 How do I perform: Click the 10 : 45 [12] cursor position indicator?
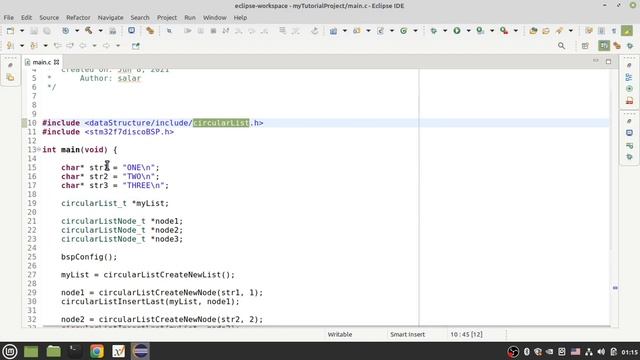[x=467, y=334]
